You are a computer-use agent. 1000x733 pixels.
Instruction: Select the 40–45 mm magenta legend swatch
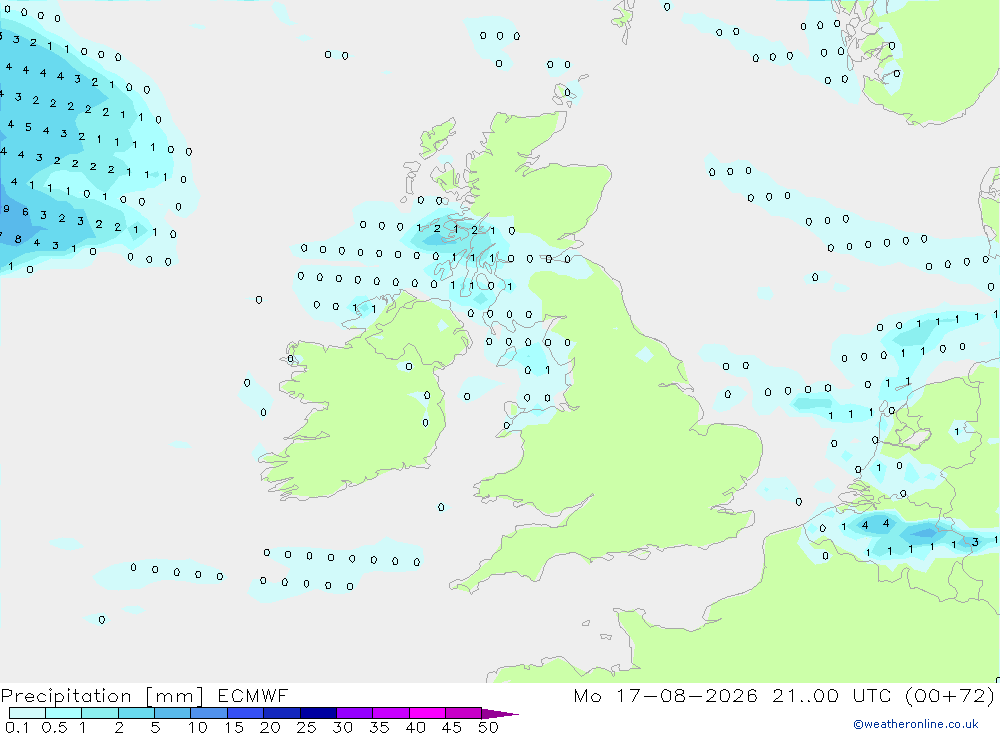click(x=427, y=713)
